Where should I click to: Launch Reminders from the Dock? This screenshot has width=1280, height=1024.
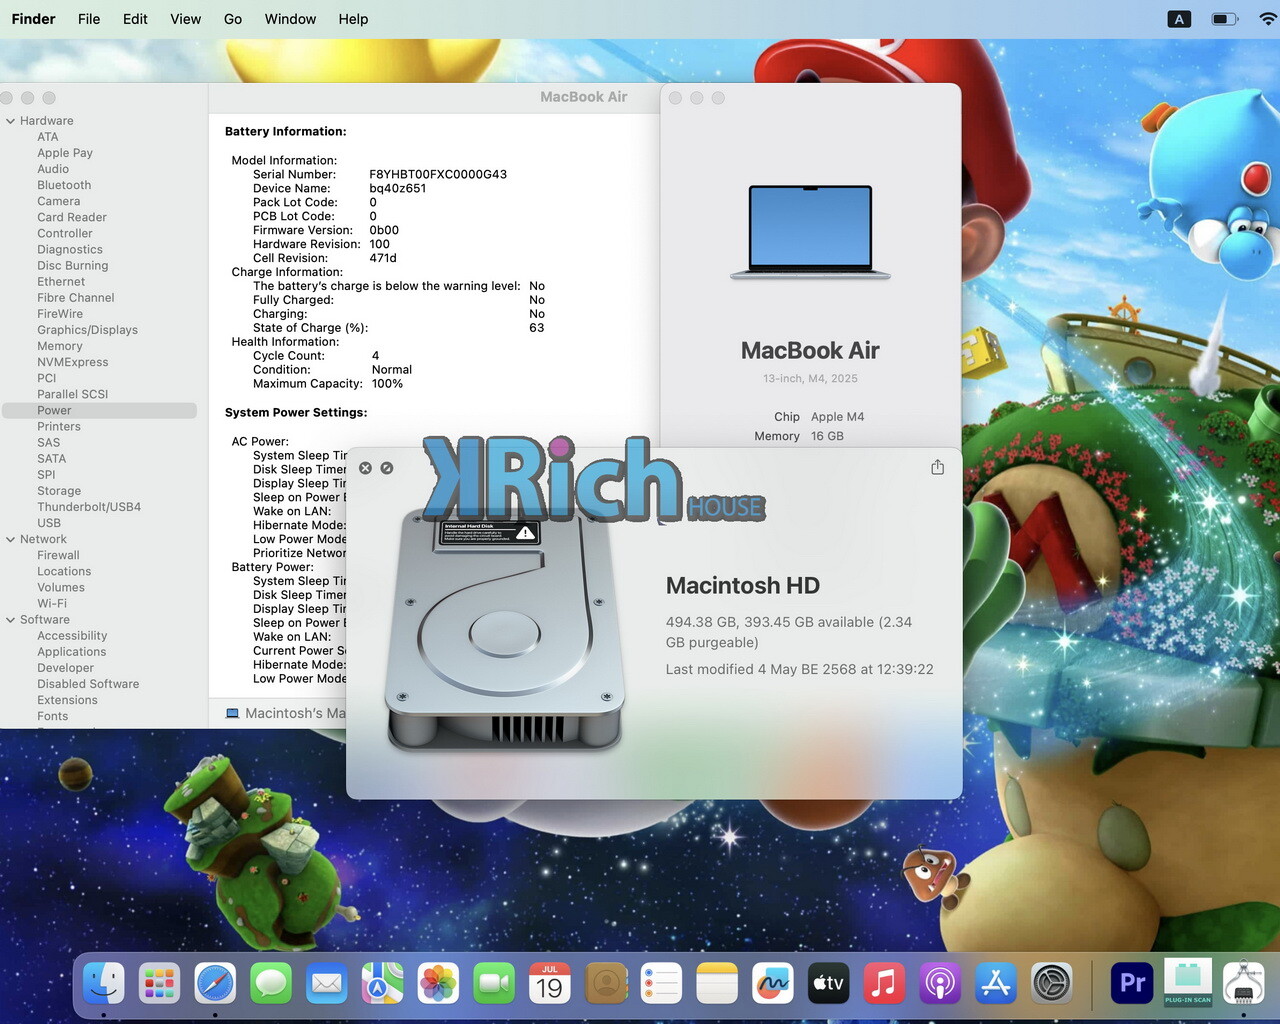click(x=661, y=984)
